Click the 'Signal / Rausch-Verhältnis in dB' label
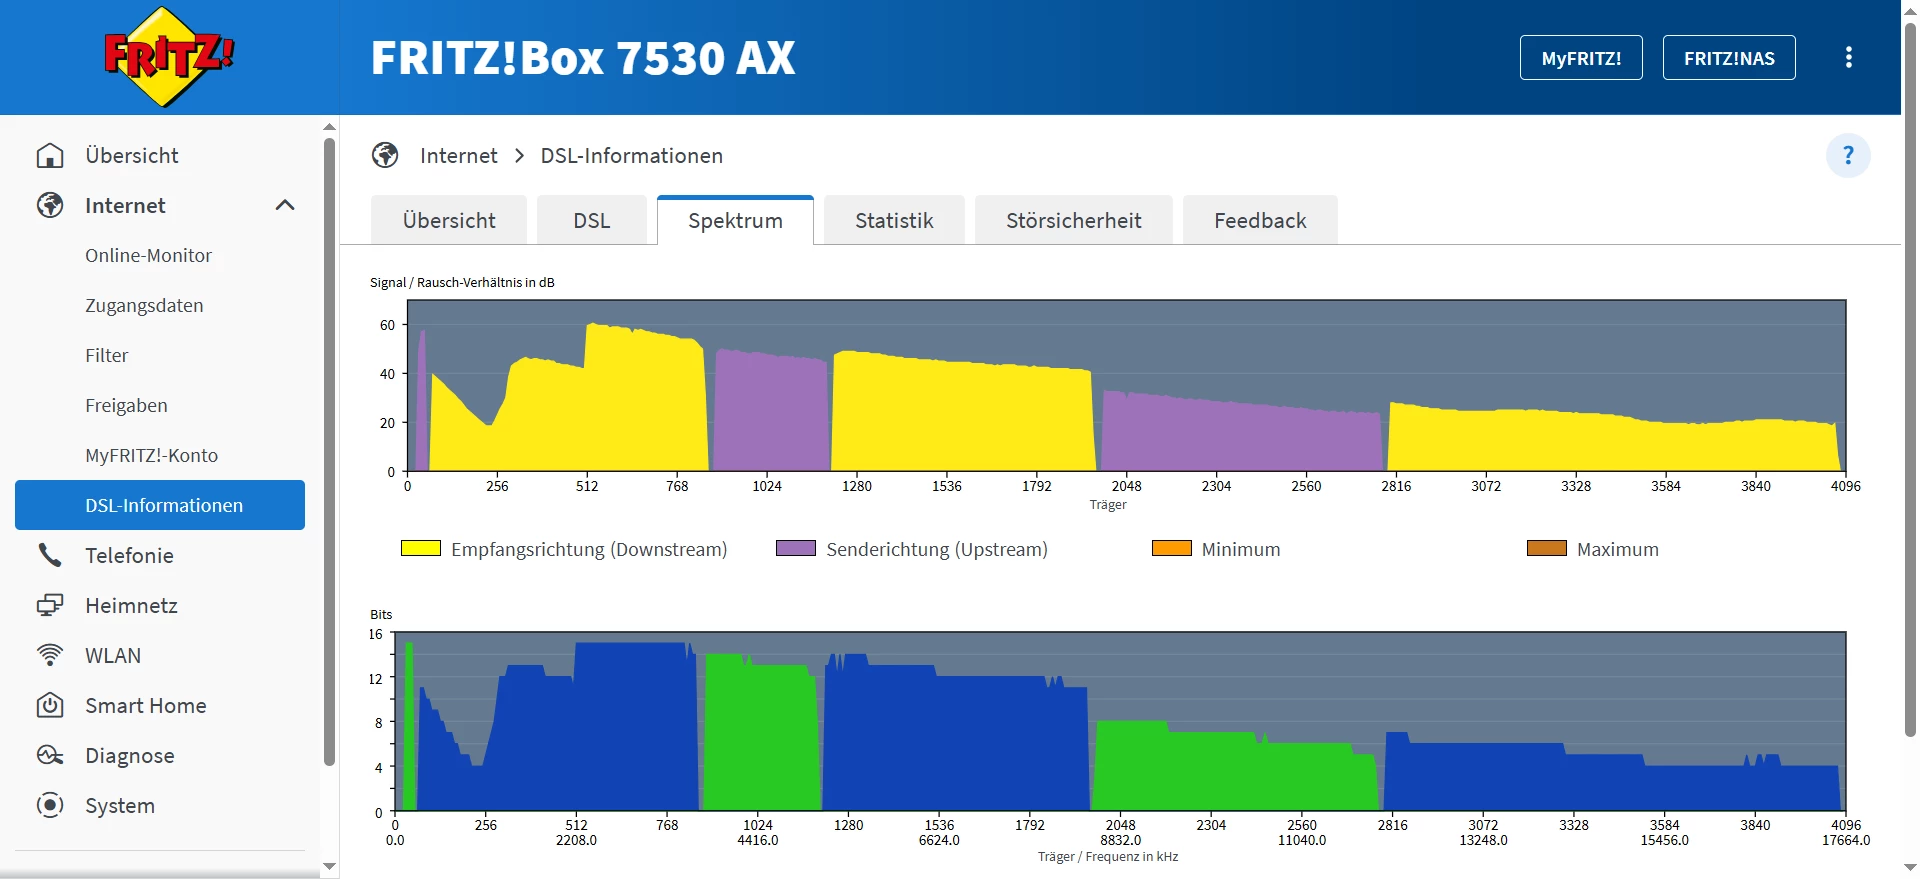The image size is (1920, 879). point(462,283)
